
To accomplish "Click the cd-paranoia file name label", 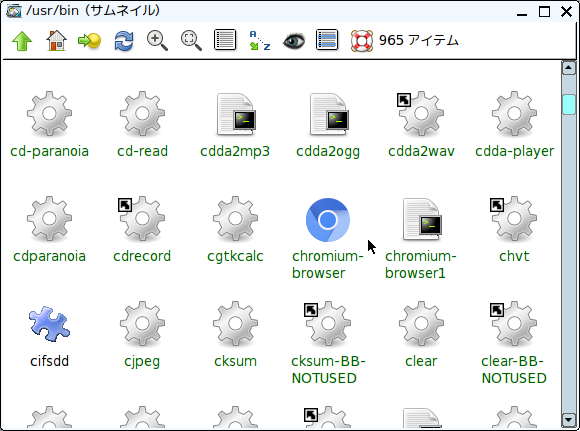I will [49, 151].
